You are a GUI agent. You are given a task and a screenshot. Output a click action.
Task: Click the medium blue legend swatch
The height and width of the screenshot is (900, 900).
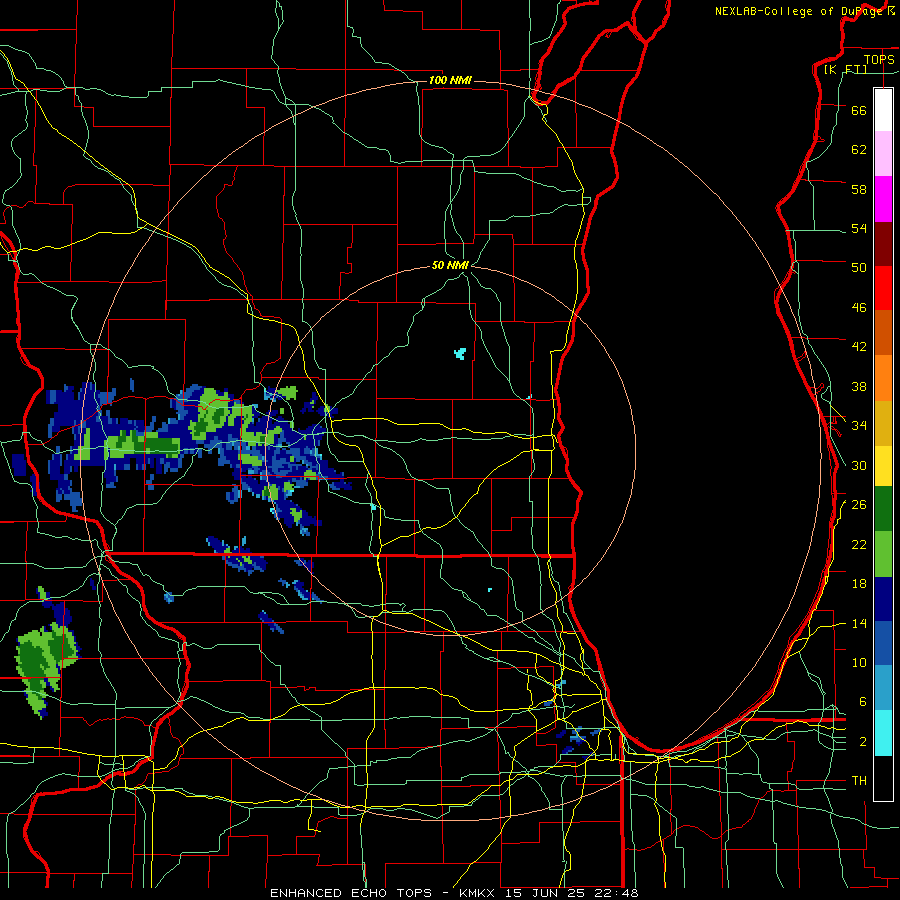pos(883,644)
